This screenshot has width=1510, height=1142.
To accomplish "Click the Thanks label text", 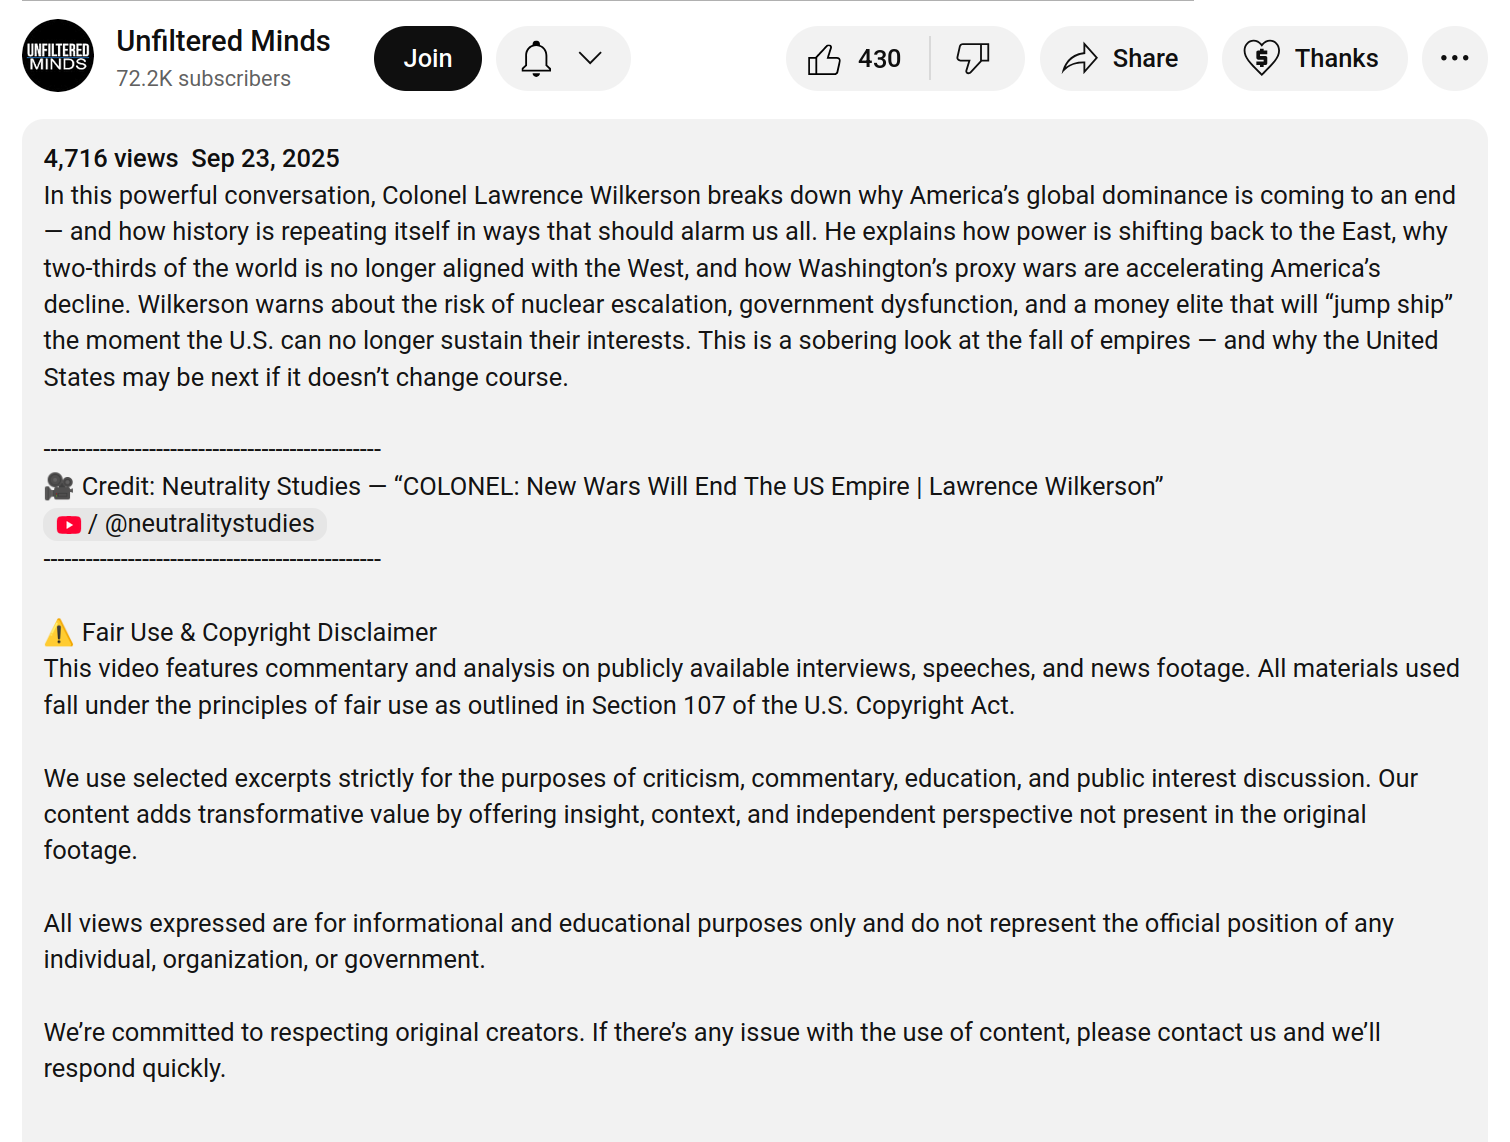I will tap(1336, 59).
